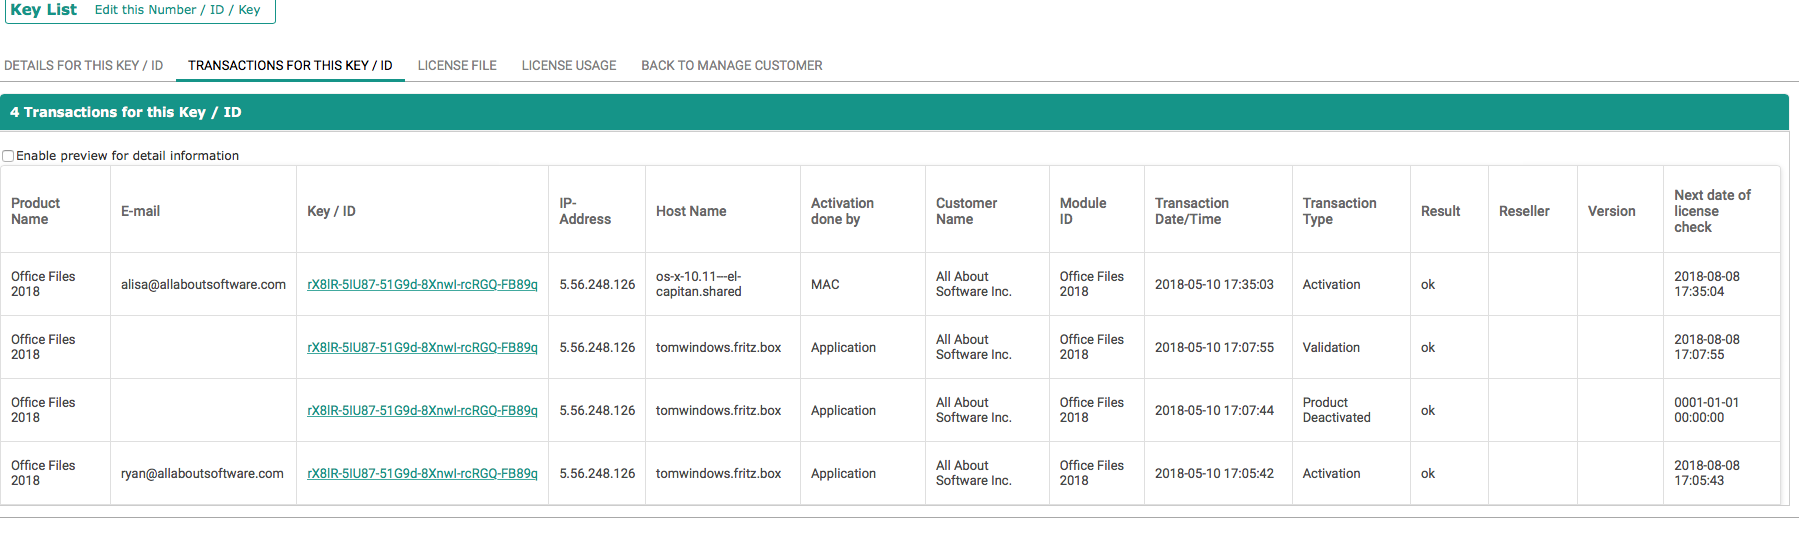Click the E-mail column header
The height and width of the screenshot is (556, 1799).
click(140, 211)
